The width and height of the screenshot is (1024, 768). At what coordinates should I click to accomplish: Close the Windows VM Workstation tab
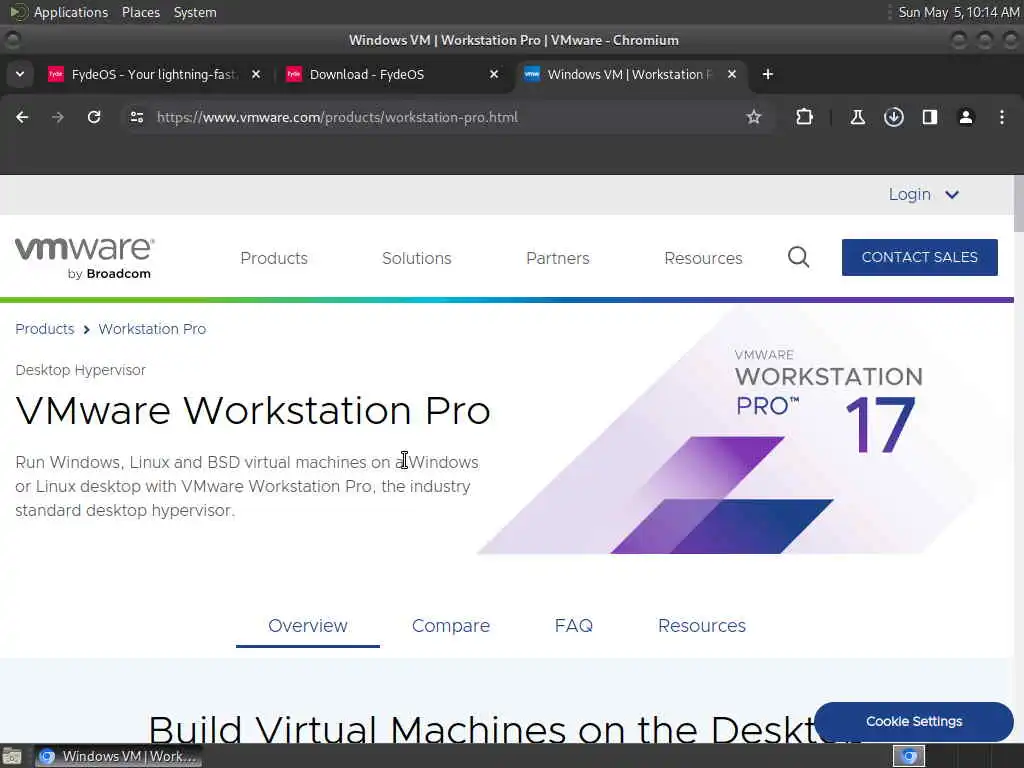click(732, 74)
